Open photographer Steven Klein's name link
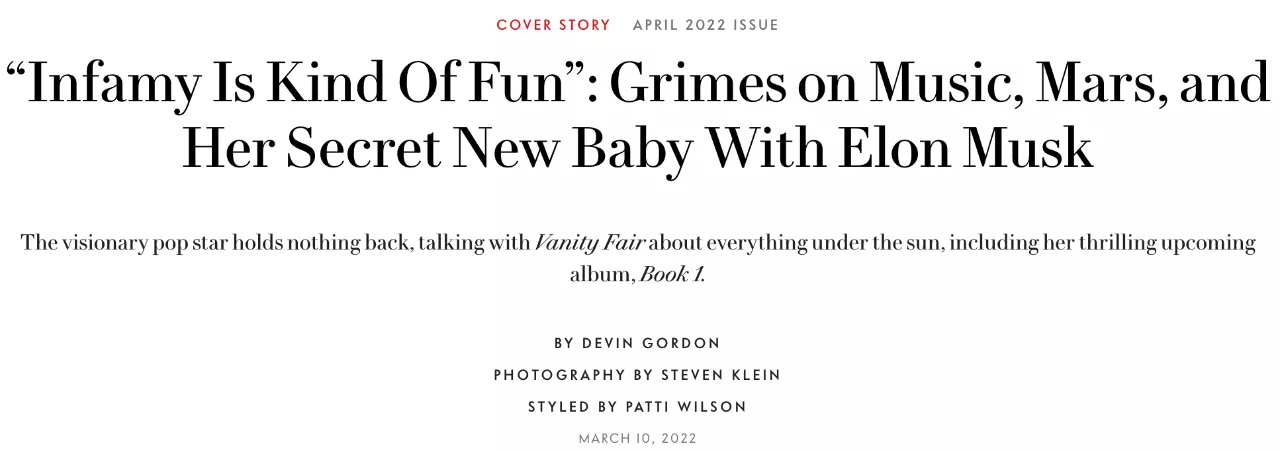 (720, 375)
